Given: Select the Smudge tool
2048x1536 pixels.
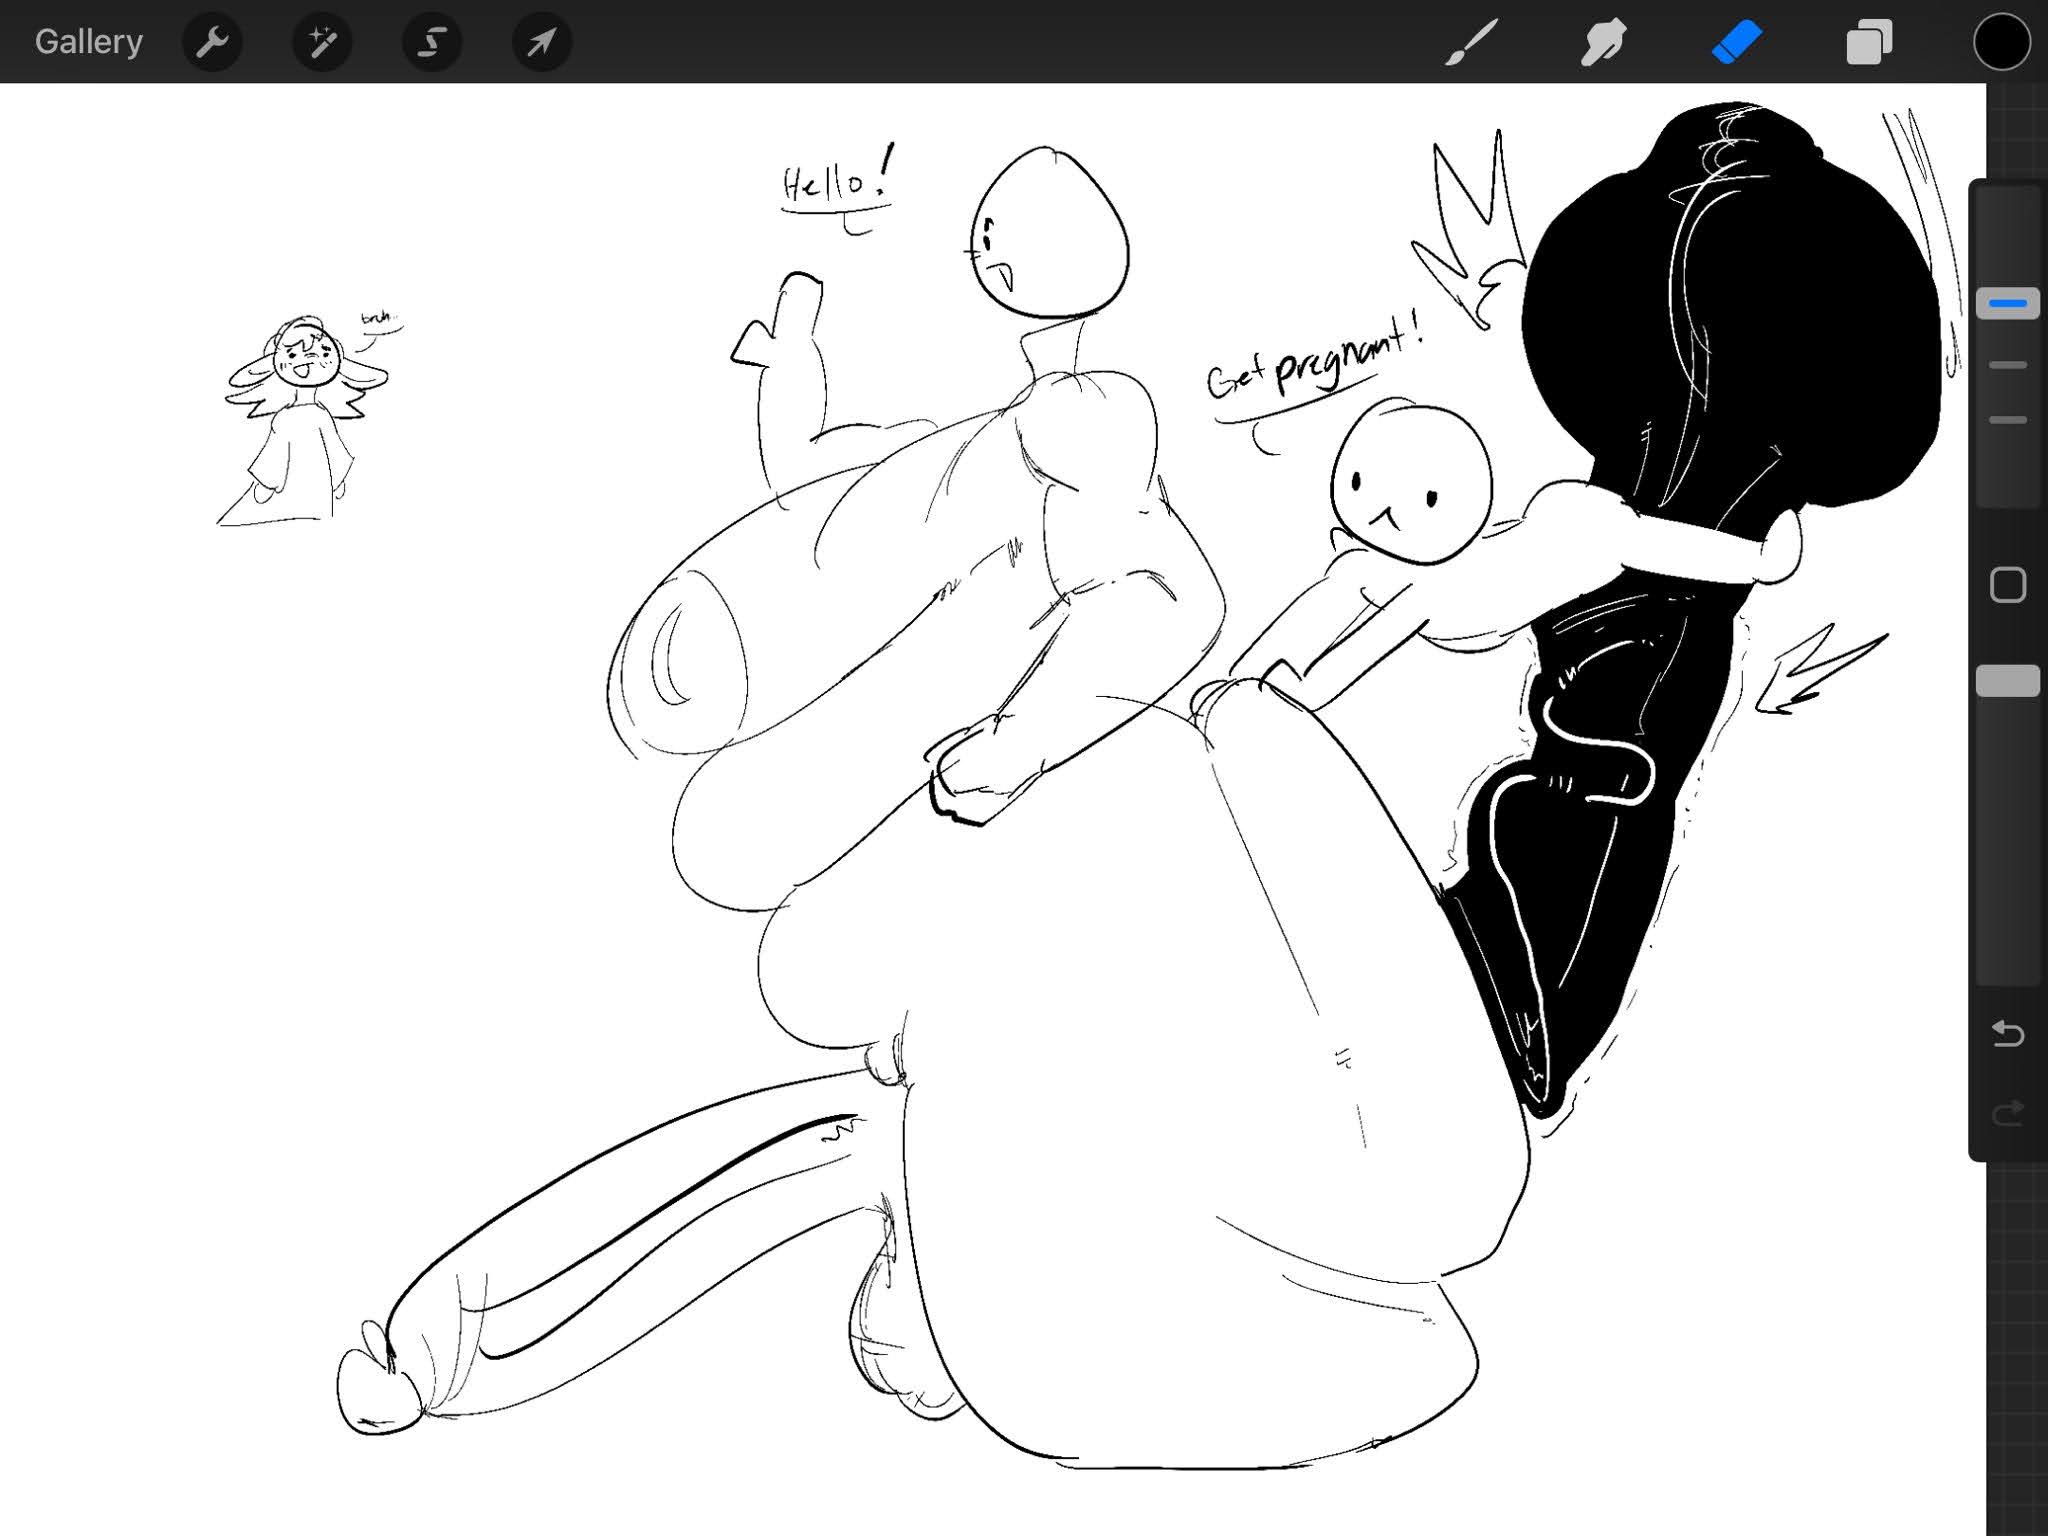Looking at the screenshot, I should (x=1603, y=42).
